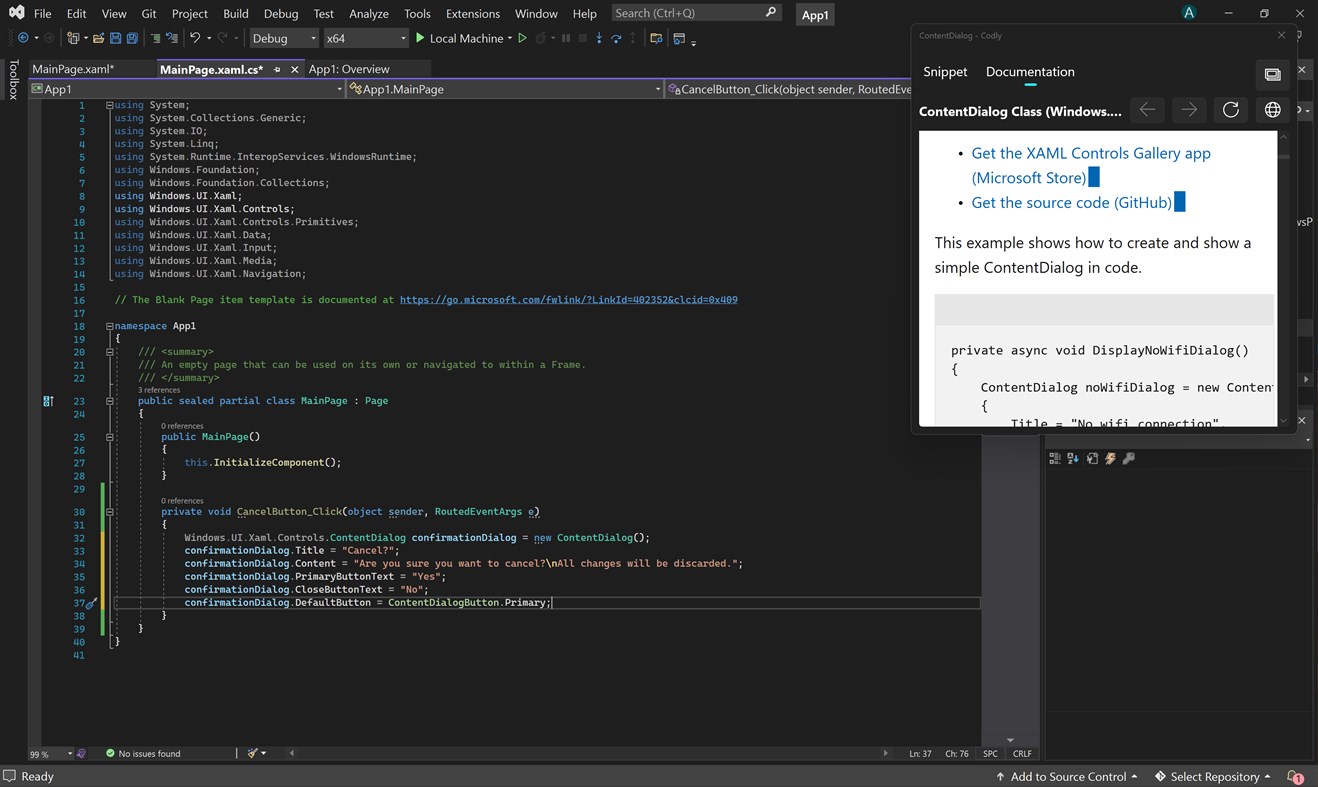This screenshot has height=787, width=1318.
Task: Toggle categorized view in Properties panel
Action: point(1055,457)
